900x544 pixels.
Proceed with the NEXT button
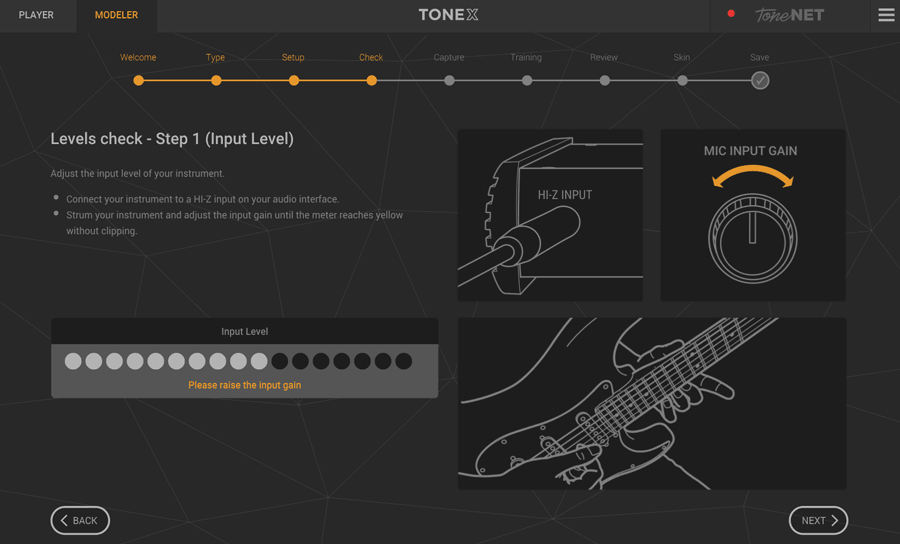tap(818, 520)
